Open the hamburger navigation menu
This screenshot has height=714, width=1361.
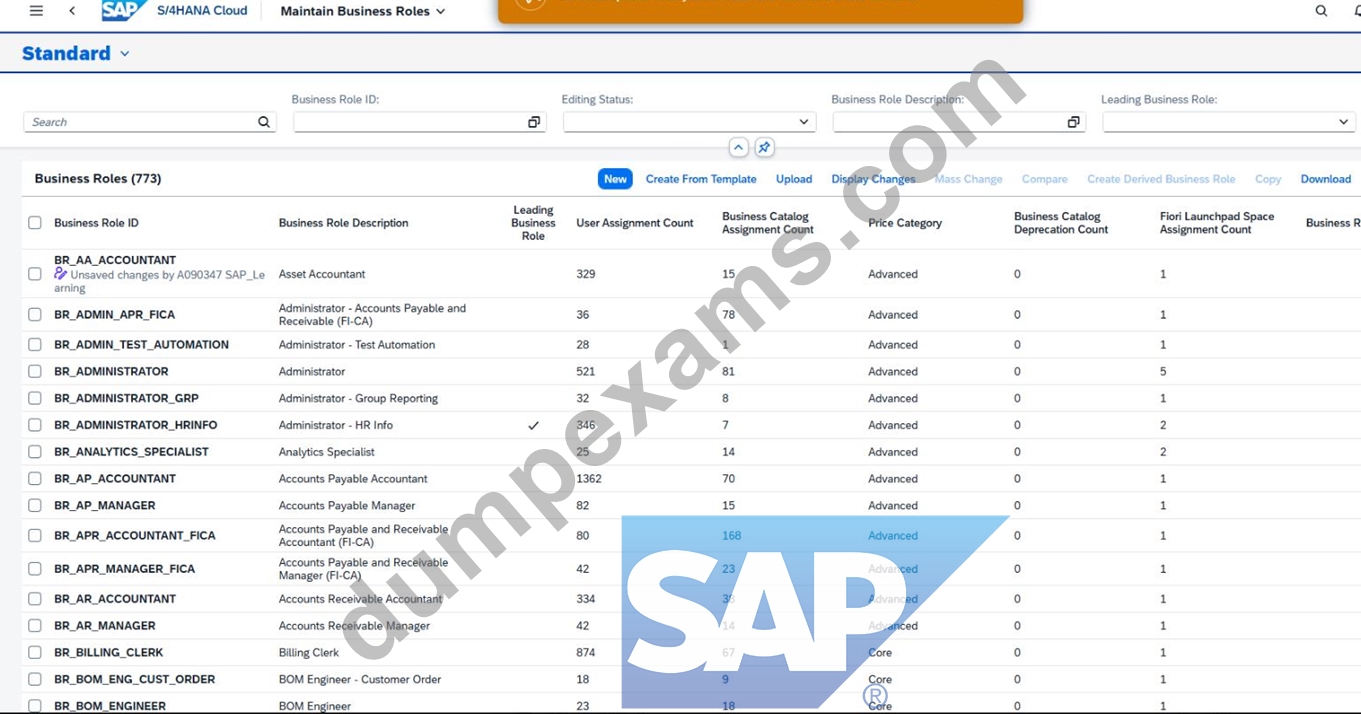click(36, 11)
